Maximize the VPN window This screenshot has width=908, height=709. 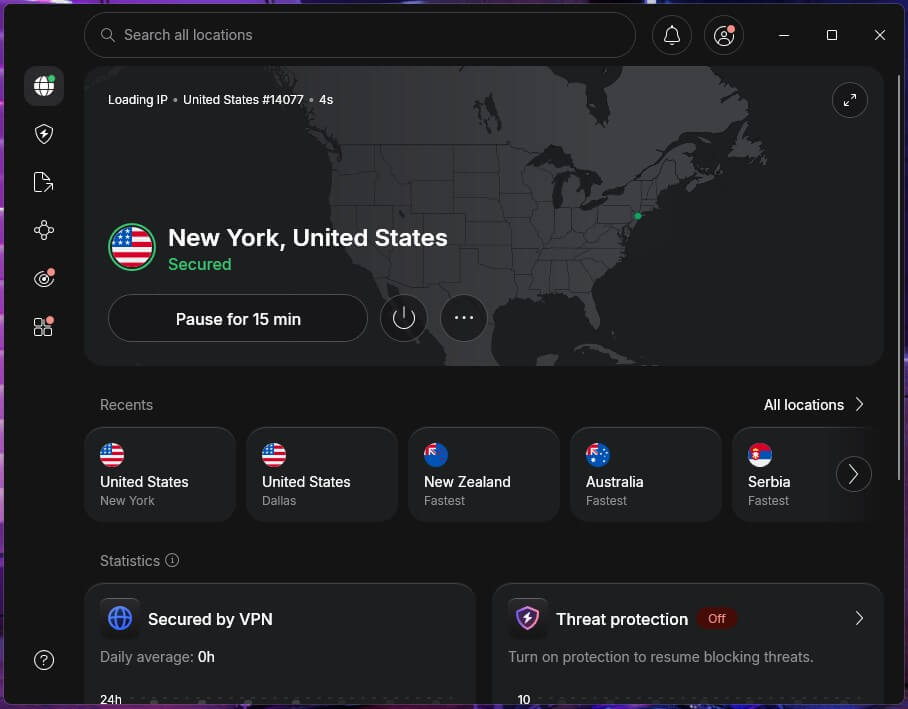(832, 35)
